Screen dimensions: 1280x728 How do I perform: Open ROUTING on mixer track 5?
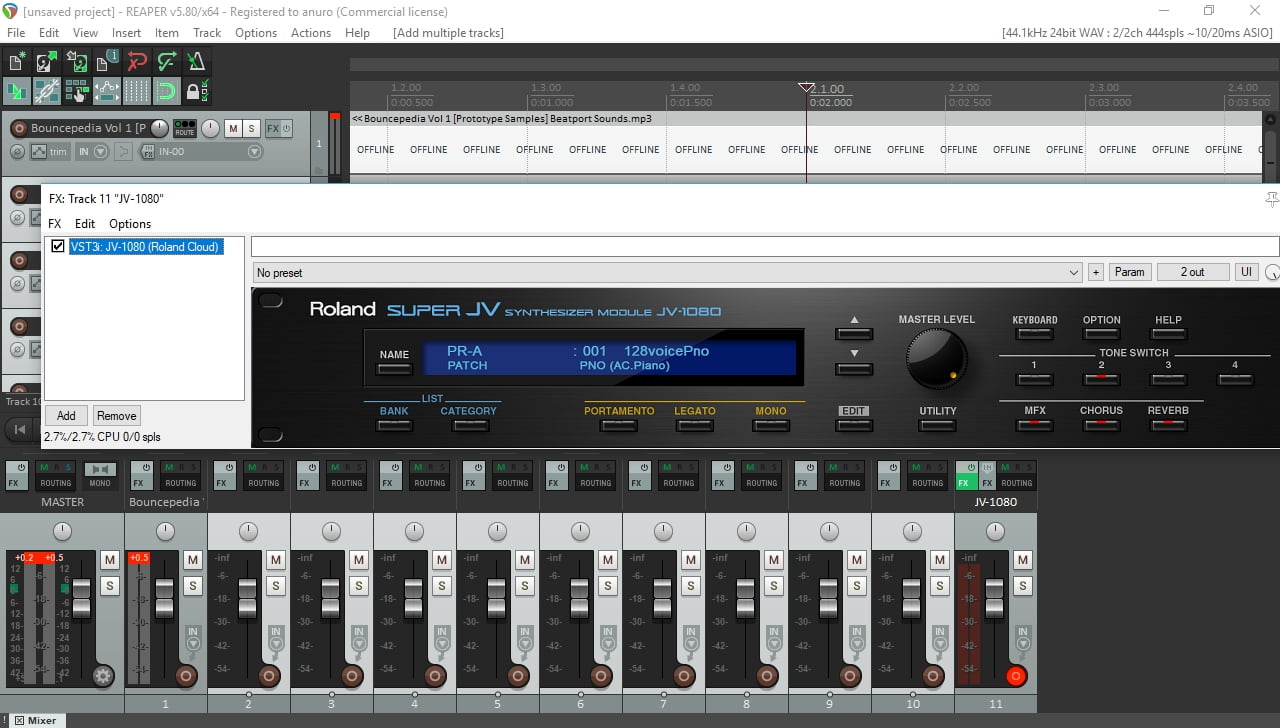(x=513, y=475)
